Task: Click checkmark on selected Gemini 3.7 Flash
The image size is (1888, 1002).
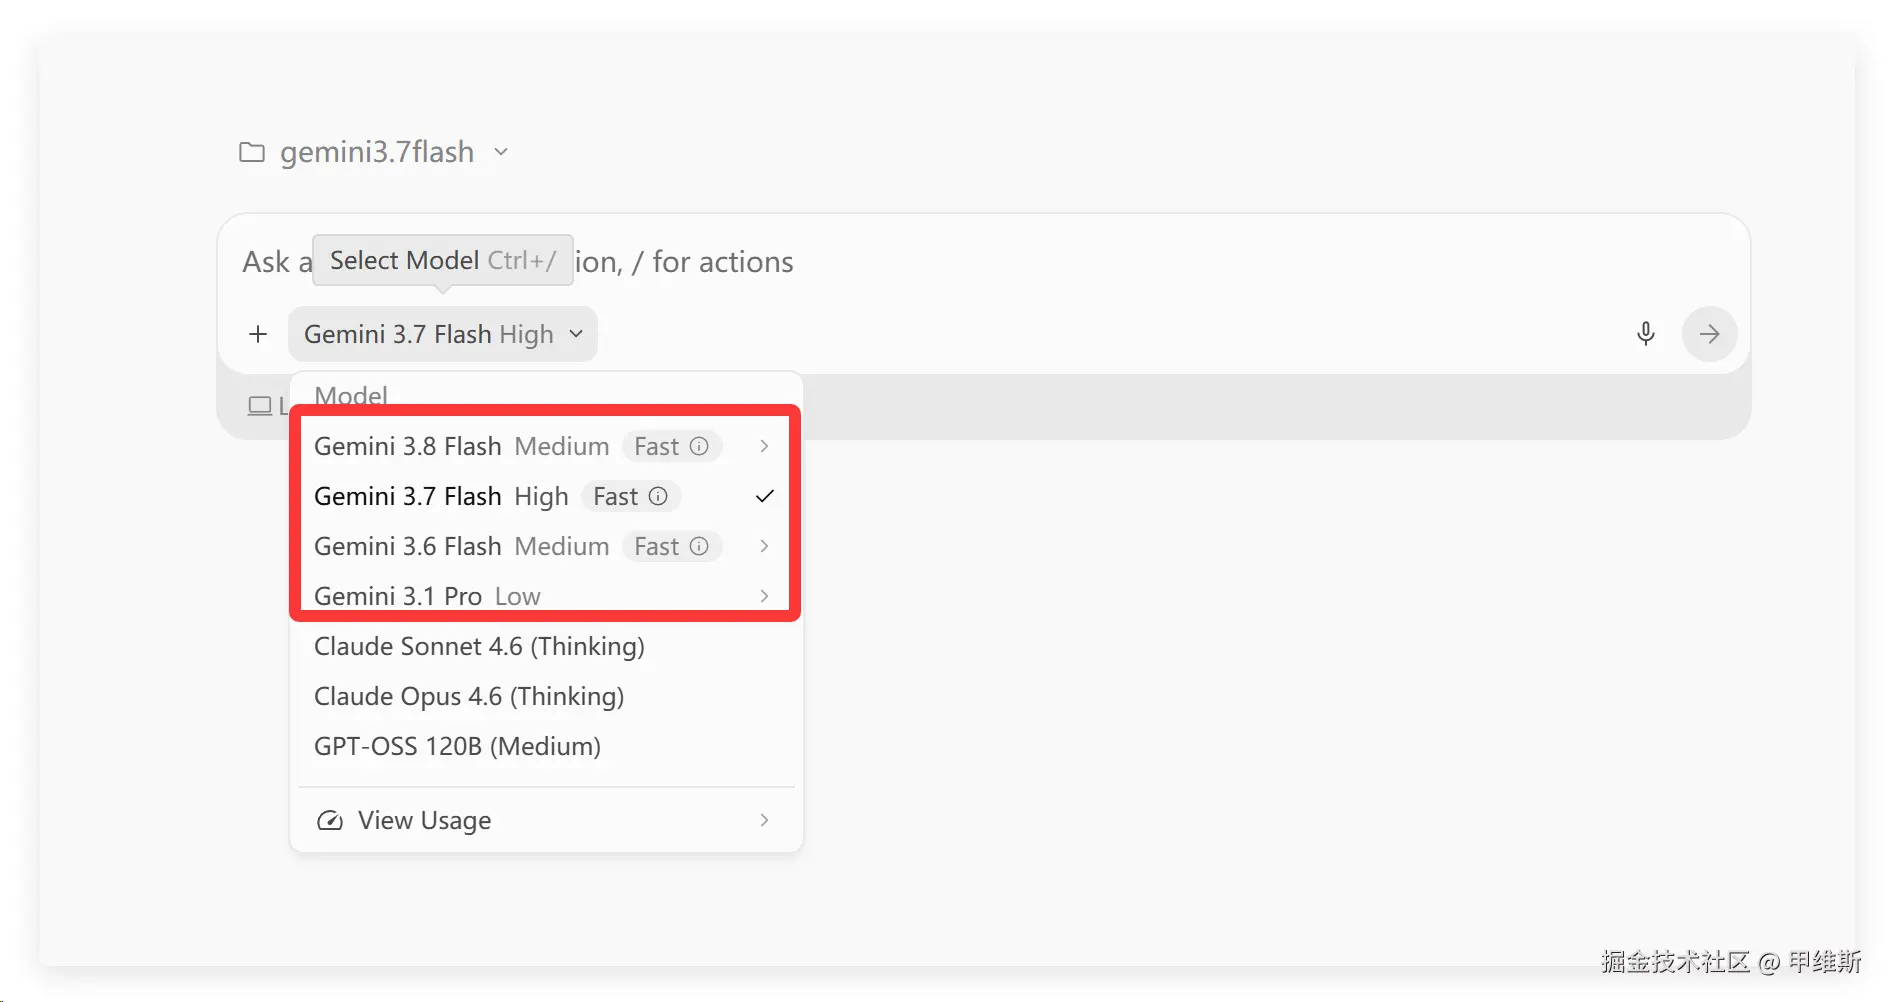Action: (765, 496)
